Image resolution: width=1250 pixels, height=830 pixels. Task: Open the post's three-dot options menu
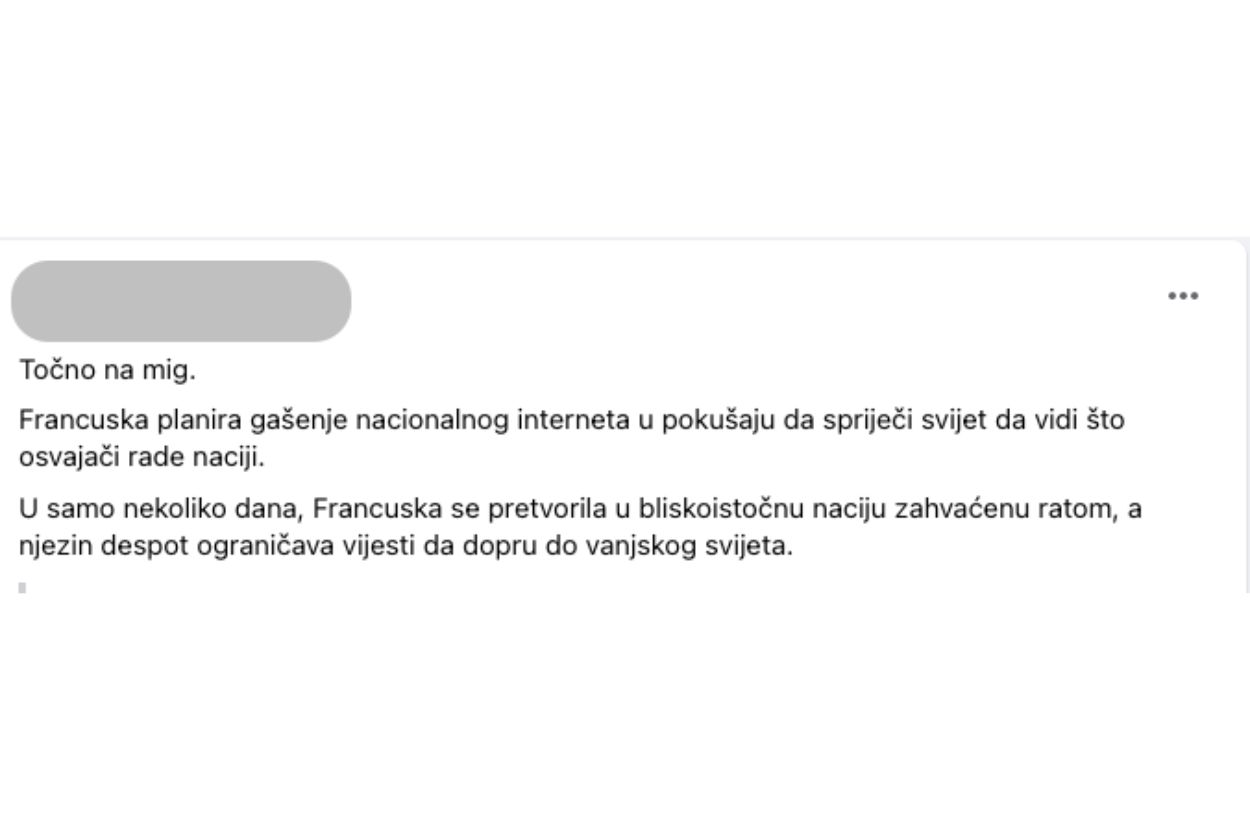[1183, 296]
